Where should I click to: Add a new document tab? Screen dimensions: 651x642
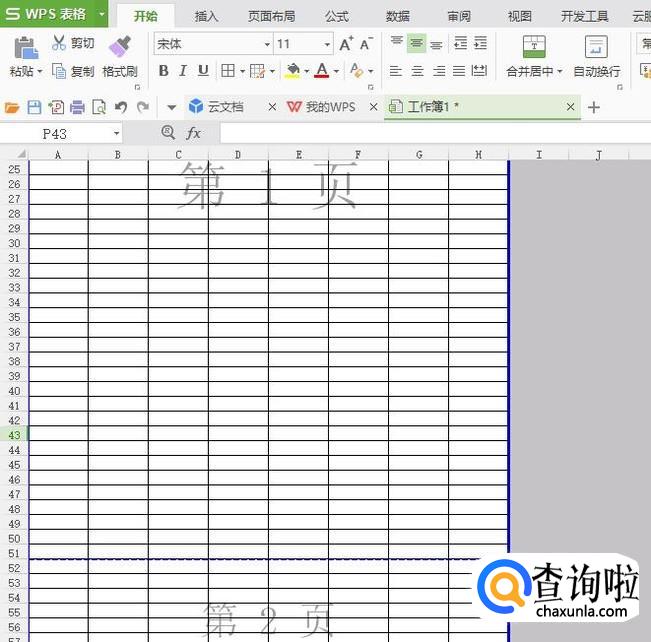[x=594, y=108]
